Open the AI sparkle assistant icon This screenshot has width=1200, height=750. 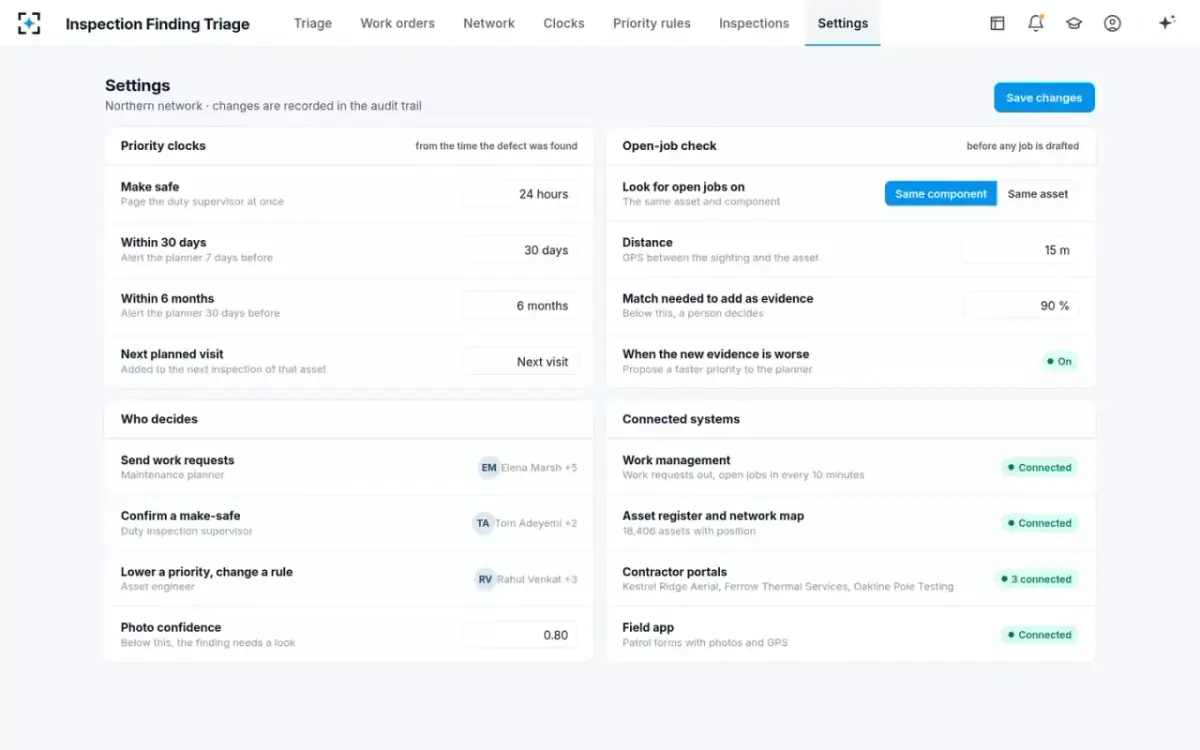click(x=1166, y=23)
